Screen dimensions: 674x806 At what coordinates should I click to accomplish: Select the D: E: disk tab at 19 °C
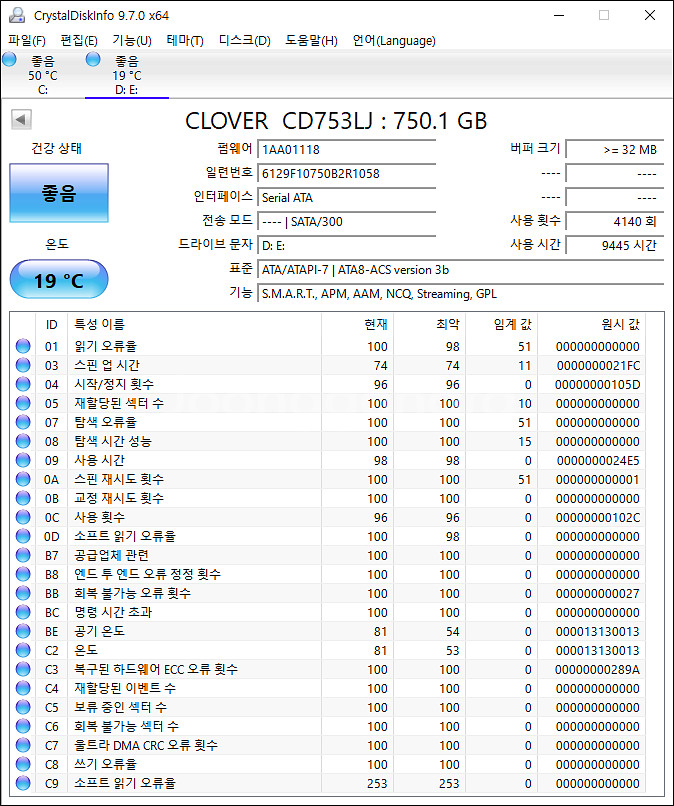point(126,75)
